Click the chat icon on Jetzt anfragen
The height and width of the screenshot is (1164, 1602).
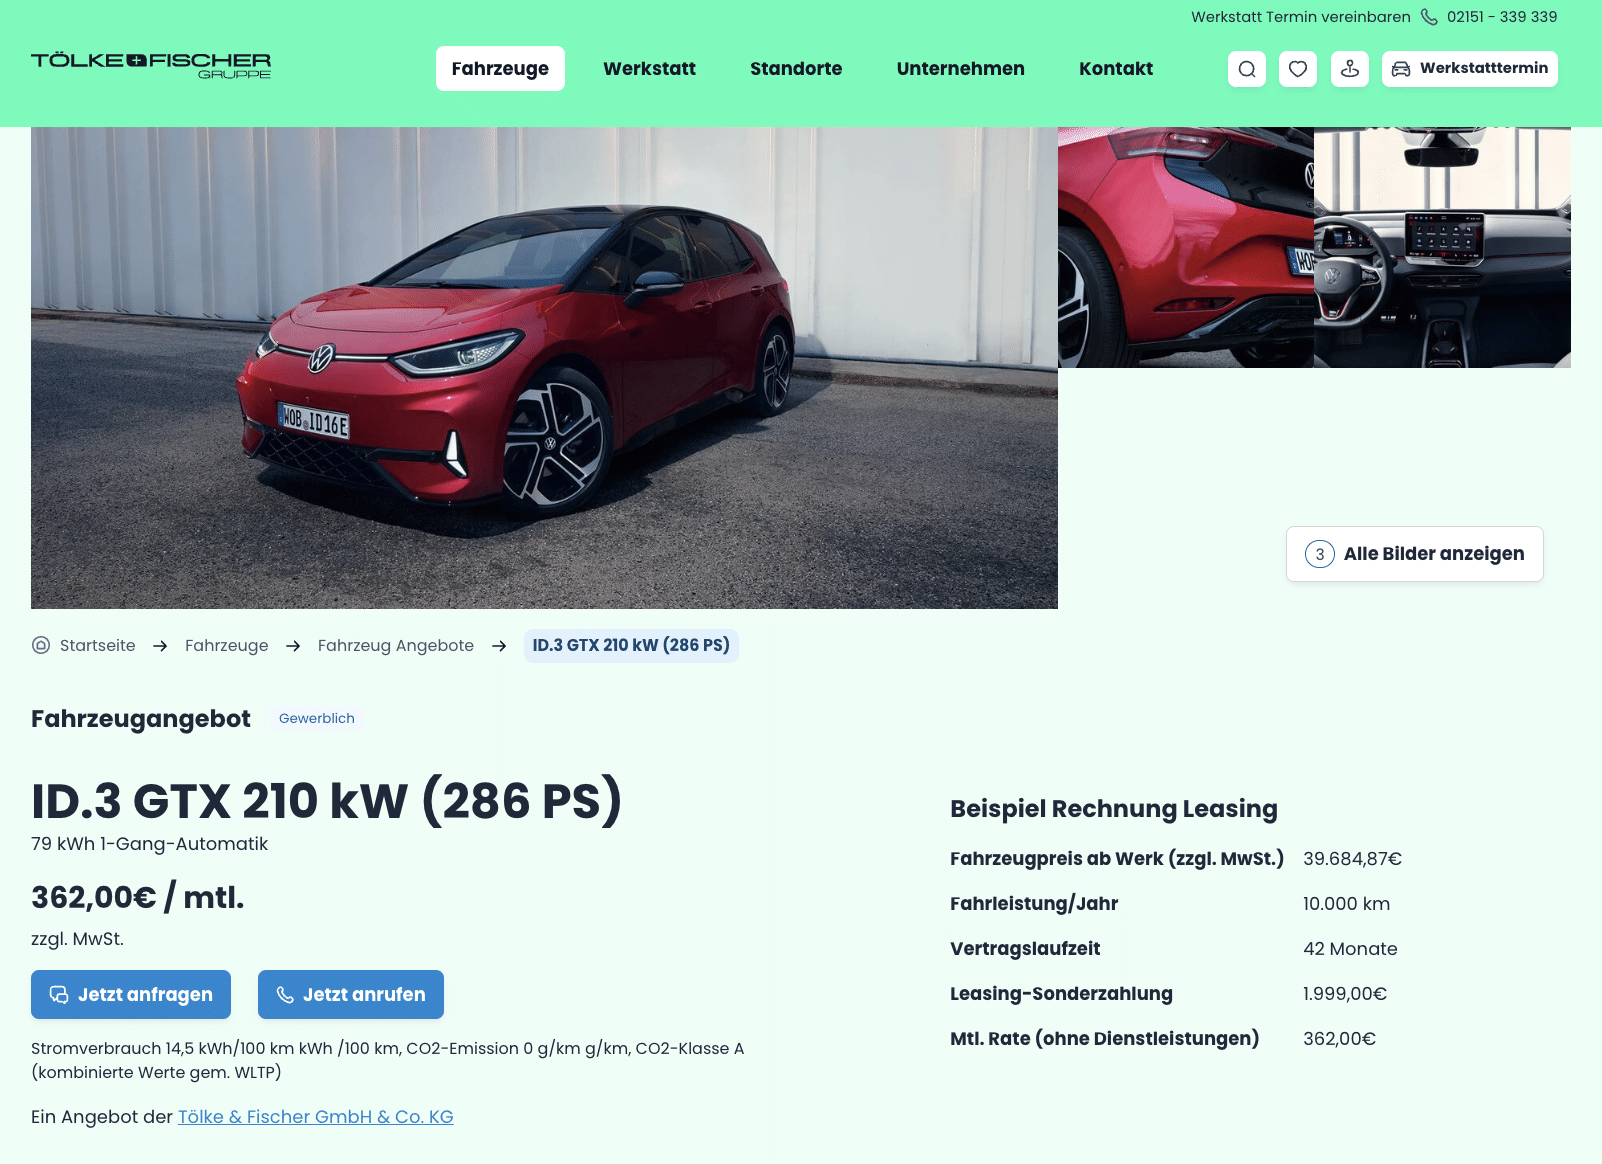coord(59,995)
